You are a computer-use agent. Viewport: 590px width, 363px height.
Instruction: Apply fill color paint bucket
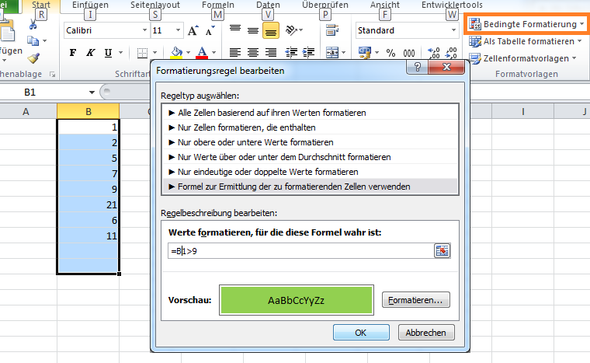[x=176, y=52]
